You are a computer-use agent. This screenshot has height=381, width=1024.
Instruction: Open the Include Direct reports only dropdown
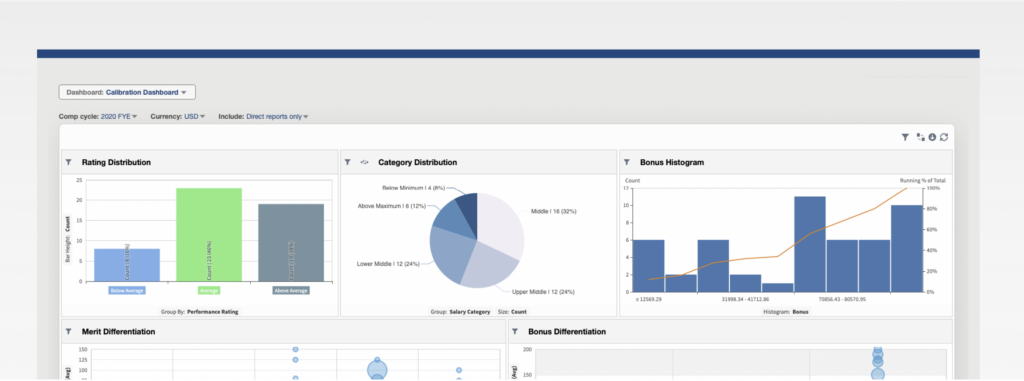click(277, 116)
